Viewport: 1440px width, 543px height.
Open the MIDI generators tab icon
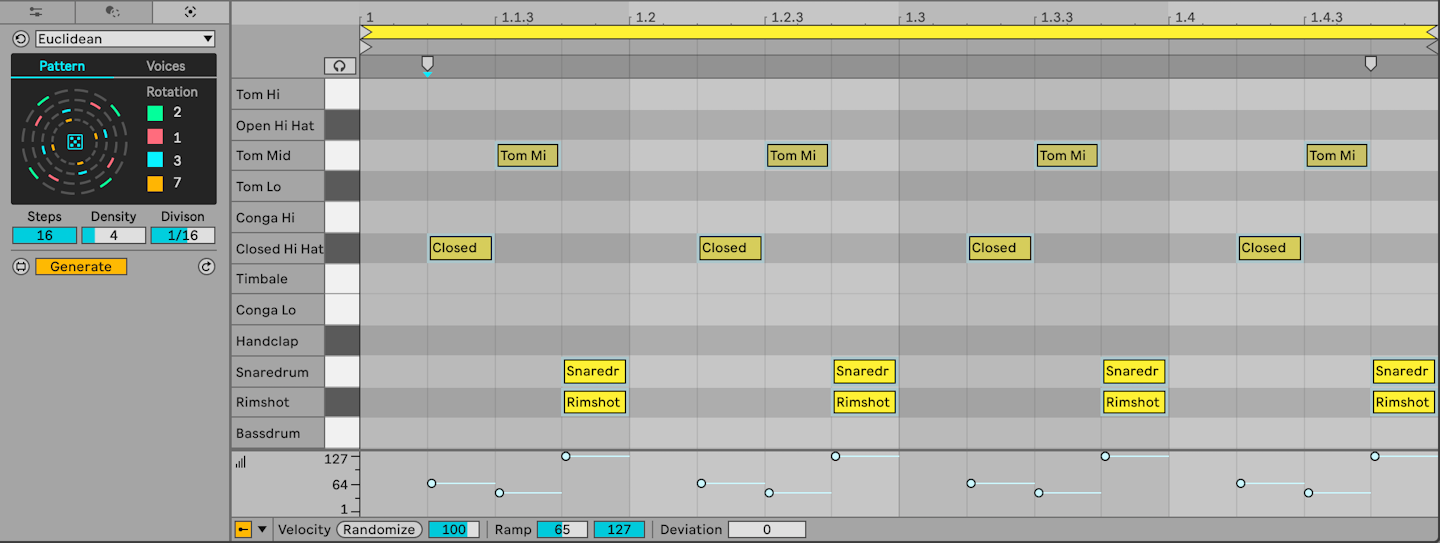(190, 12)
